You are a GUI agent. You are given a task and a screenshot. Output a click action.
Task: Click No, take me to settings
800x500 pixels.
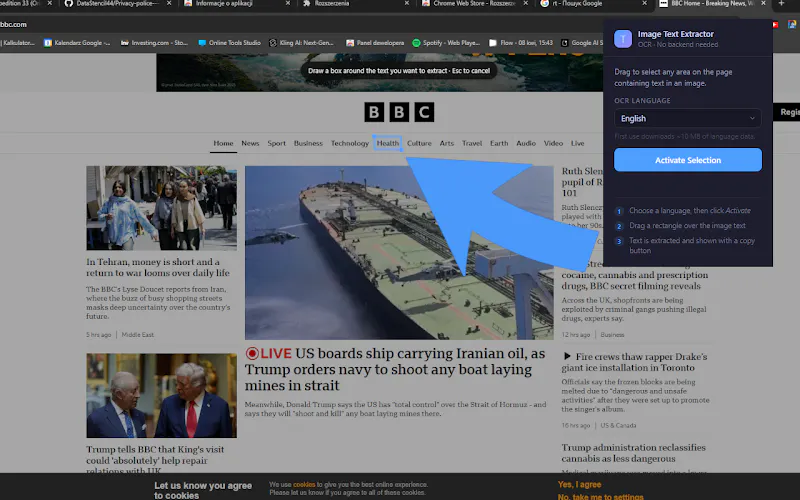point(600,496)
